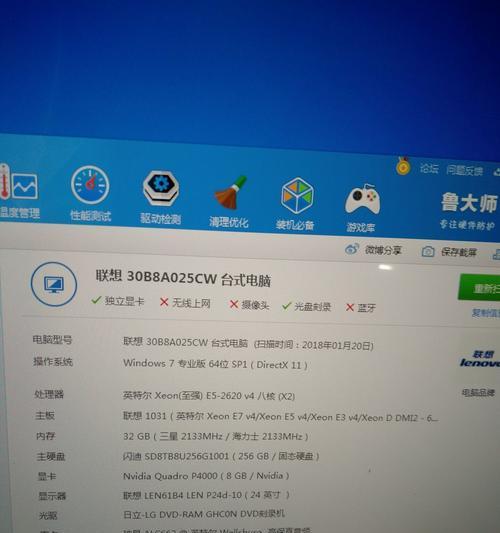Click the round computer monitor icon

(54, 284)
